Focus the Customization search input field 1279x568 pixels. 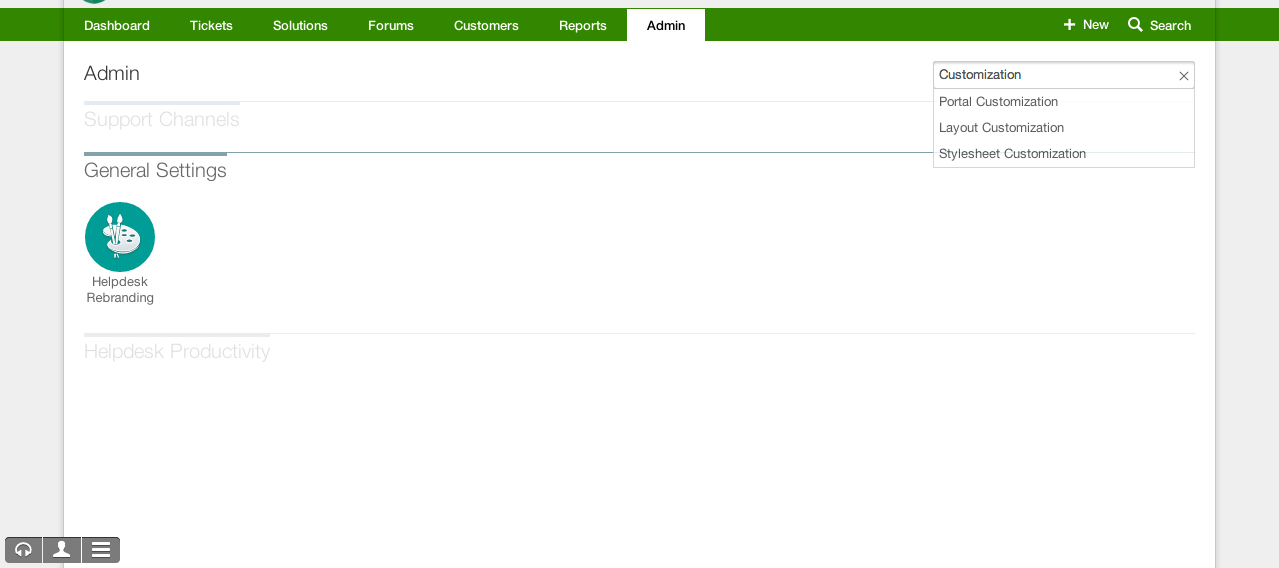[1050, 75]
